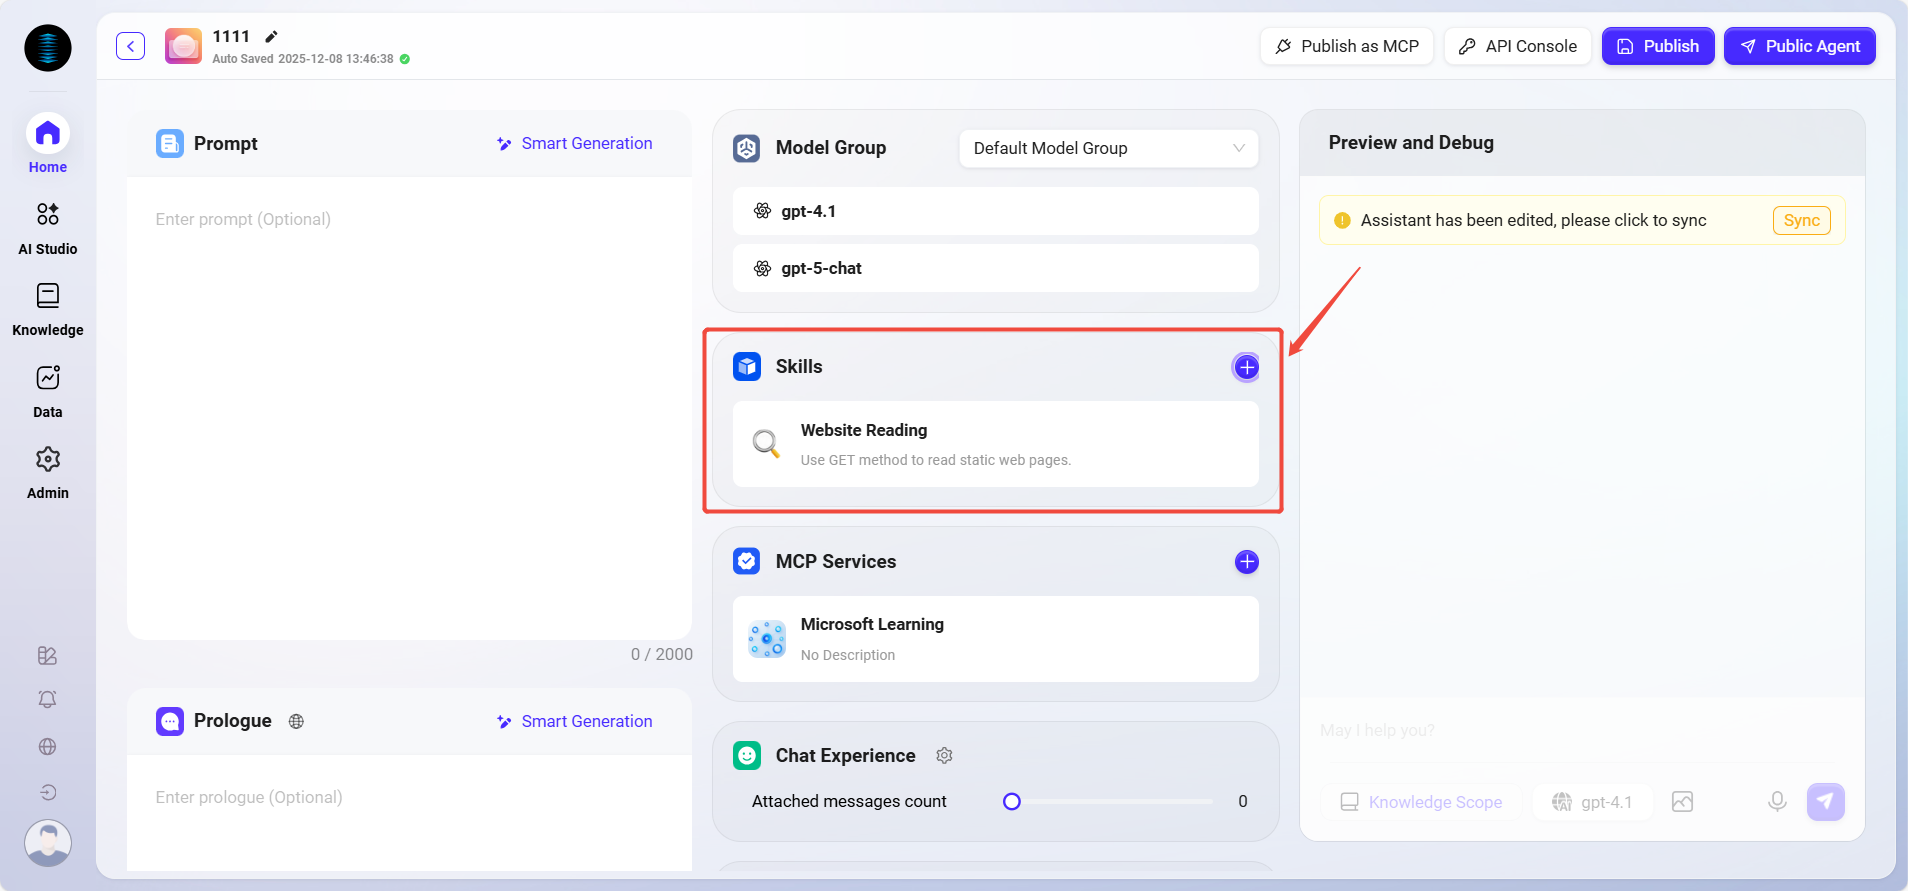This screenshot has height=891, width=1908.
Task: Add a new skill with plus icon
Action: (x=1246, y=368)
